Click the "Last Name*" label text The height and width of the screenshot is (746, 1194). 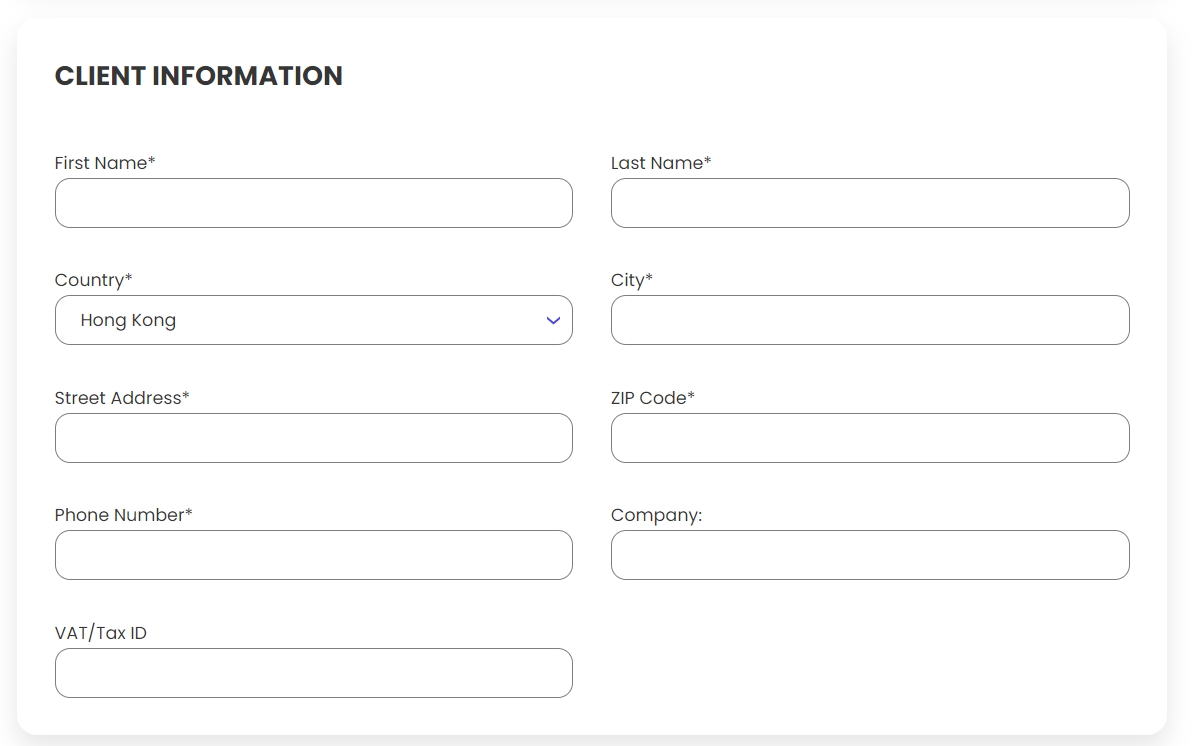pos(661,163)
